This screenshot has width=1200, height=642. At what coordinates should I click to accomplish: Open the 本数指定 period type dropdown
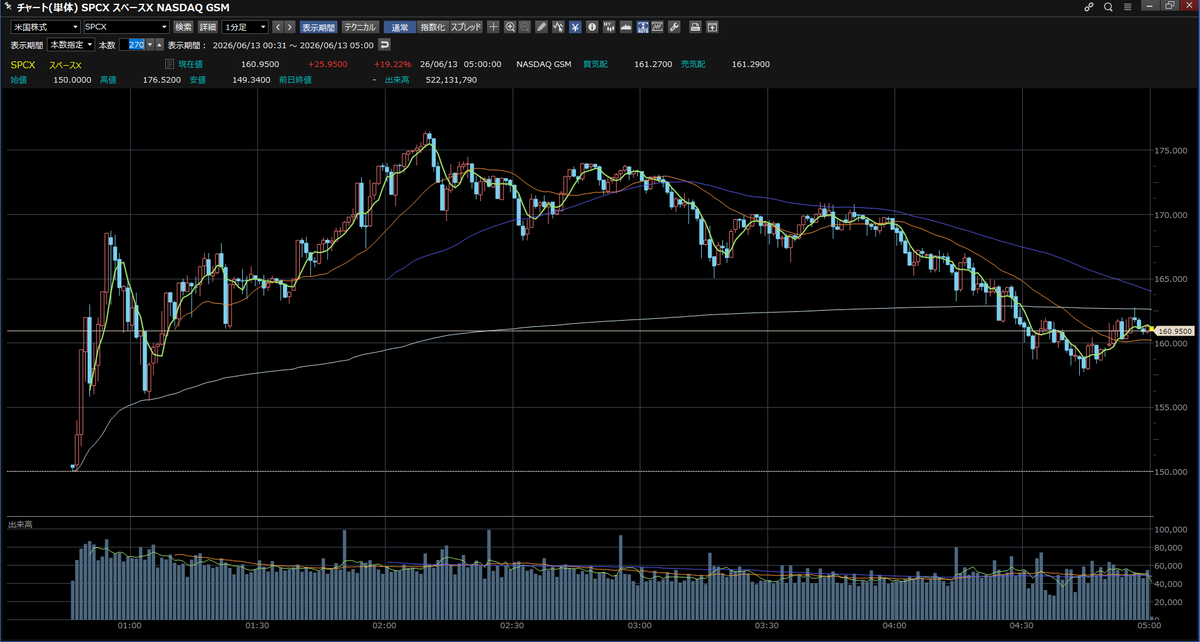tap(71, 45)
